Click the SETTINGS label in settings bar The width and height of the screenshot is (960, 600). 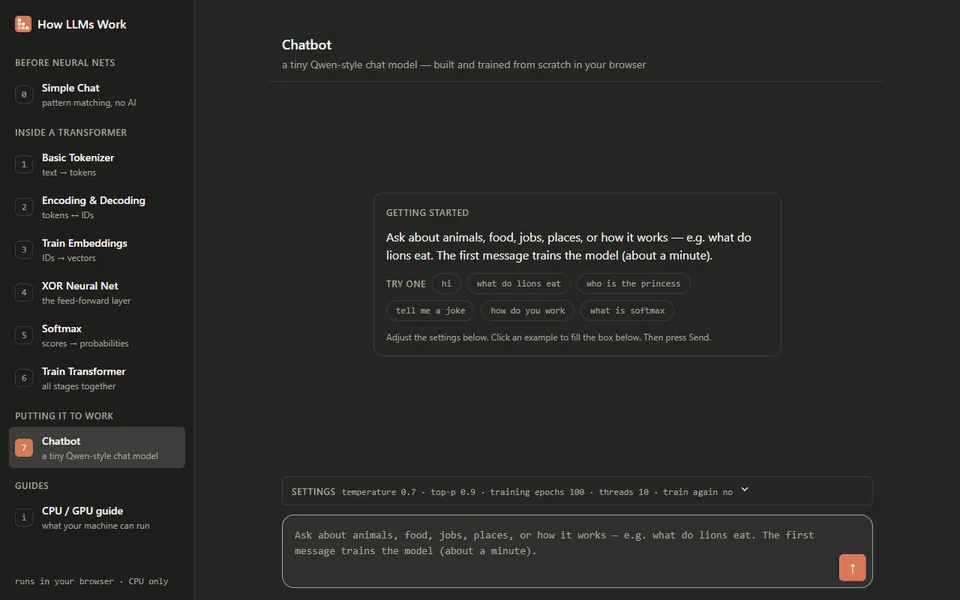click(x=313, y=492)
